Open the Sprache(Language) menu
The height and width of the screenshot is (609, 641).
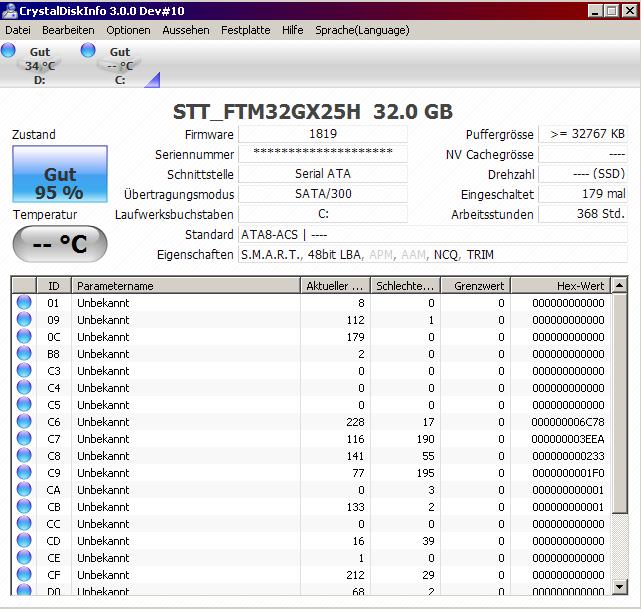362,30
